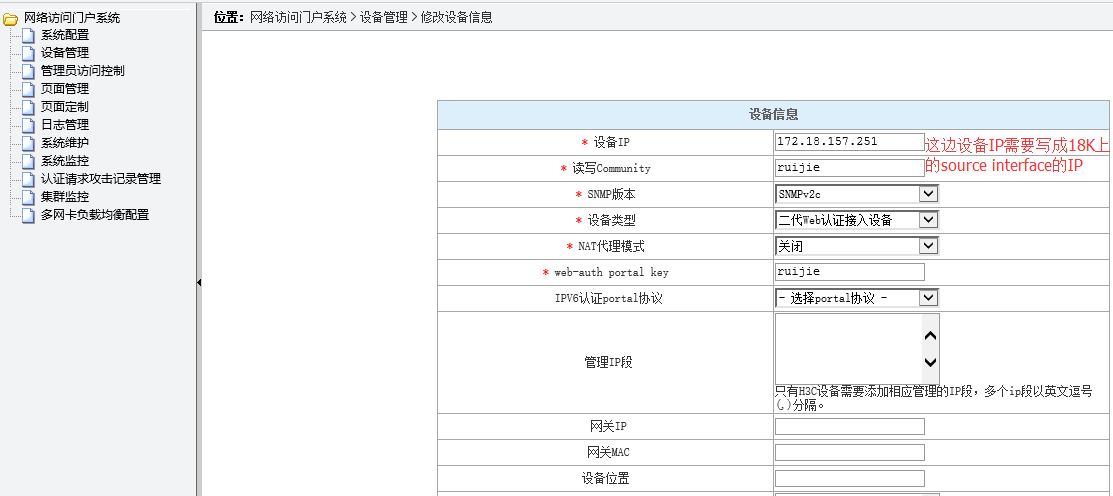Focus the 网关MAC input field

coord(850,453)
